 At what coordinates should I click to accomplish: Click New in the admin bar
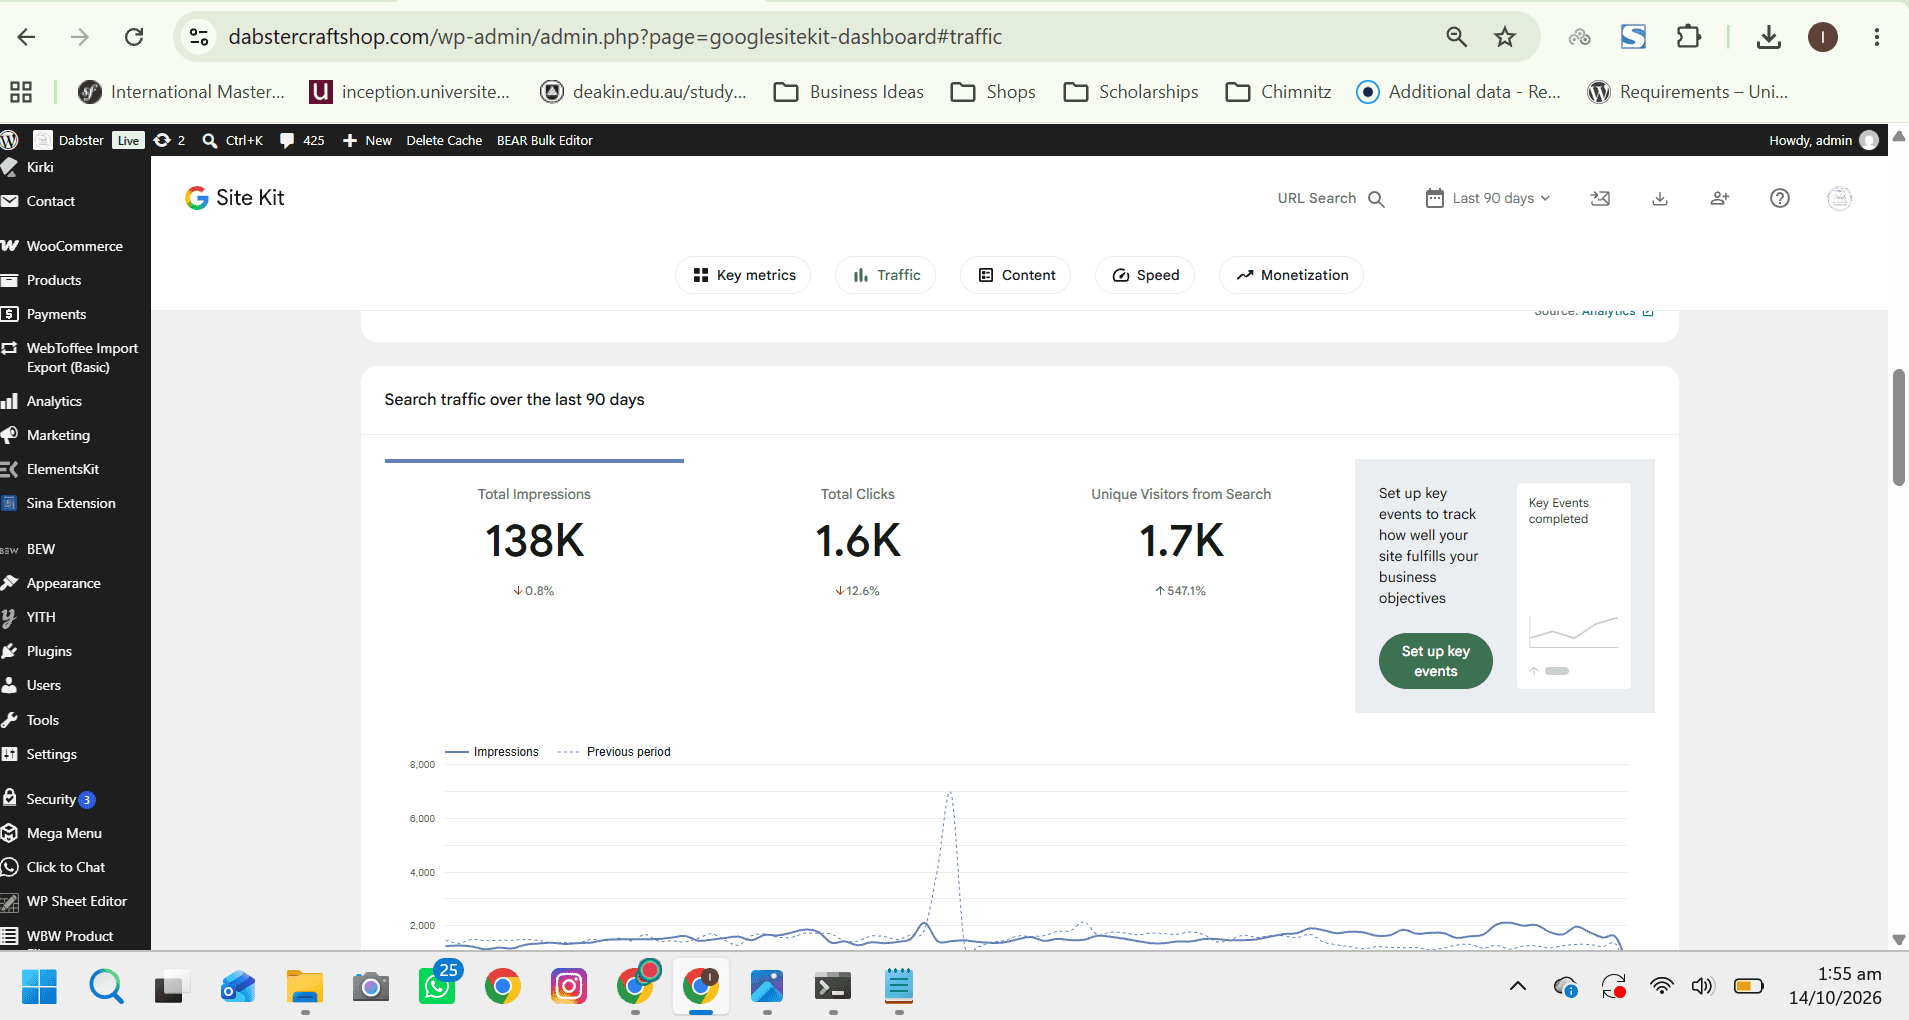click(x=367, y=140)
